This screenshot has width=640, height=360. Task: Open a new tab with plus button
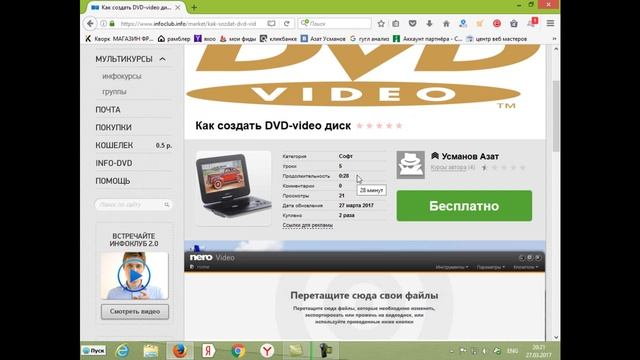coord(194,7)
